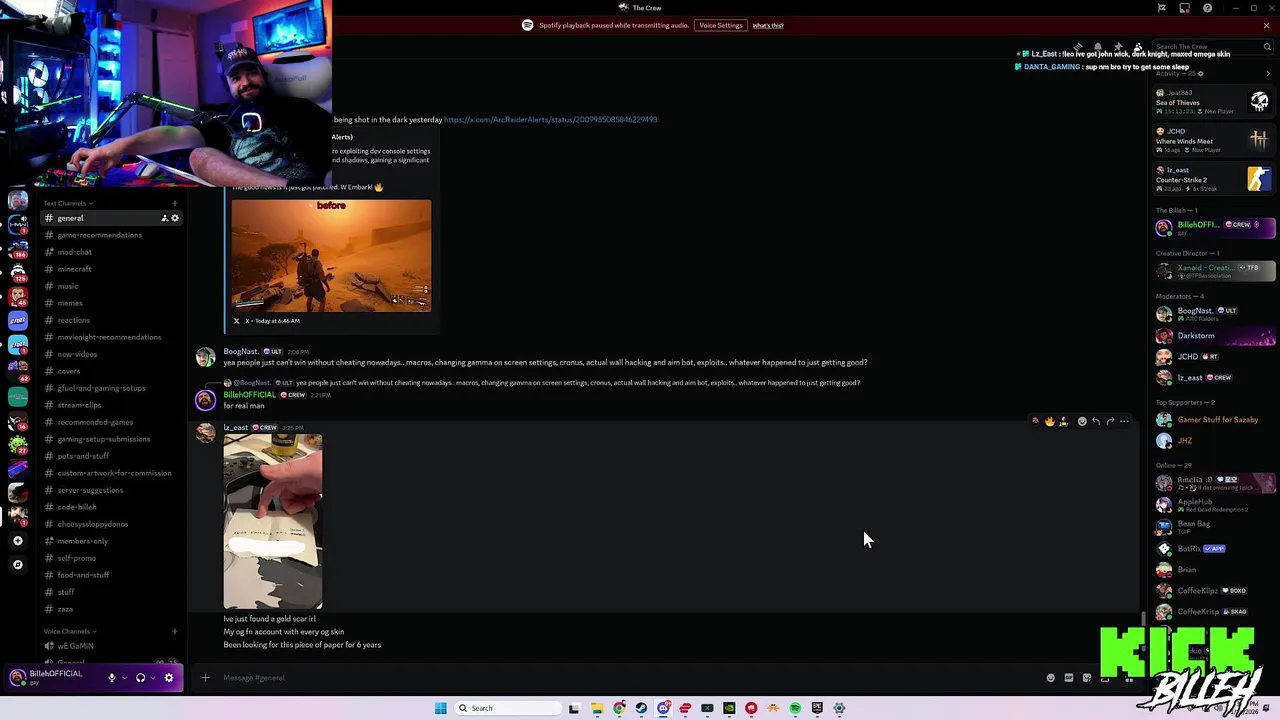The image size is (1280, 720).
Task: Add the fire emoji quick reaction
Action: [x=1050, y=421]
